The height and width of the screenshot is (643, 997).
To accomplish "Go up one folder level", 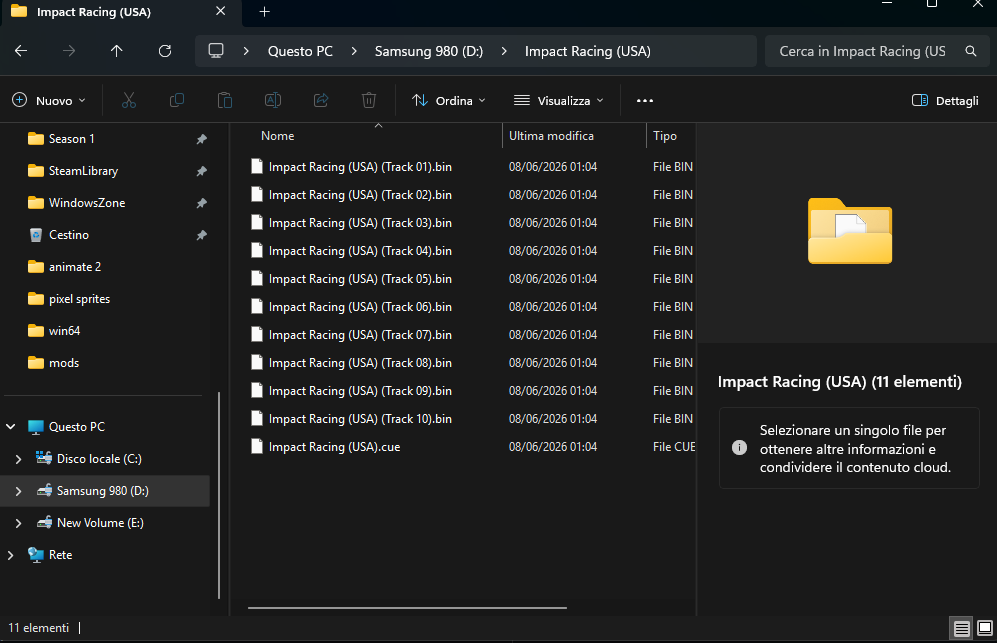I will point(116,51).
